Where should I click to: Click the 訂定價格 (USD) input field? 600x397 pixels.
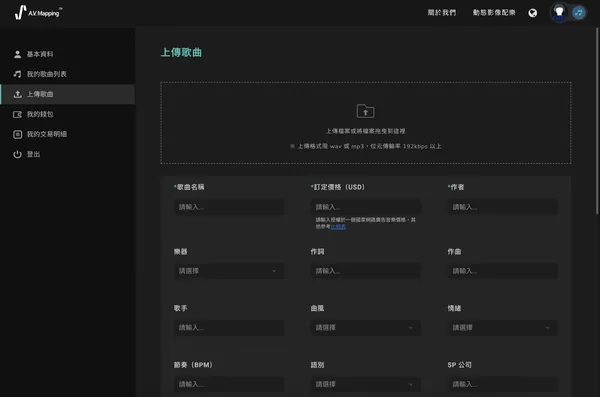tap(365, 207)
